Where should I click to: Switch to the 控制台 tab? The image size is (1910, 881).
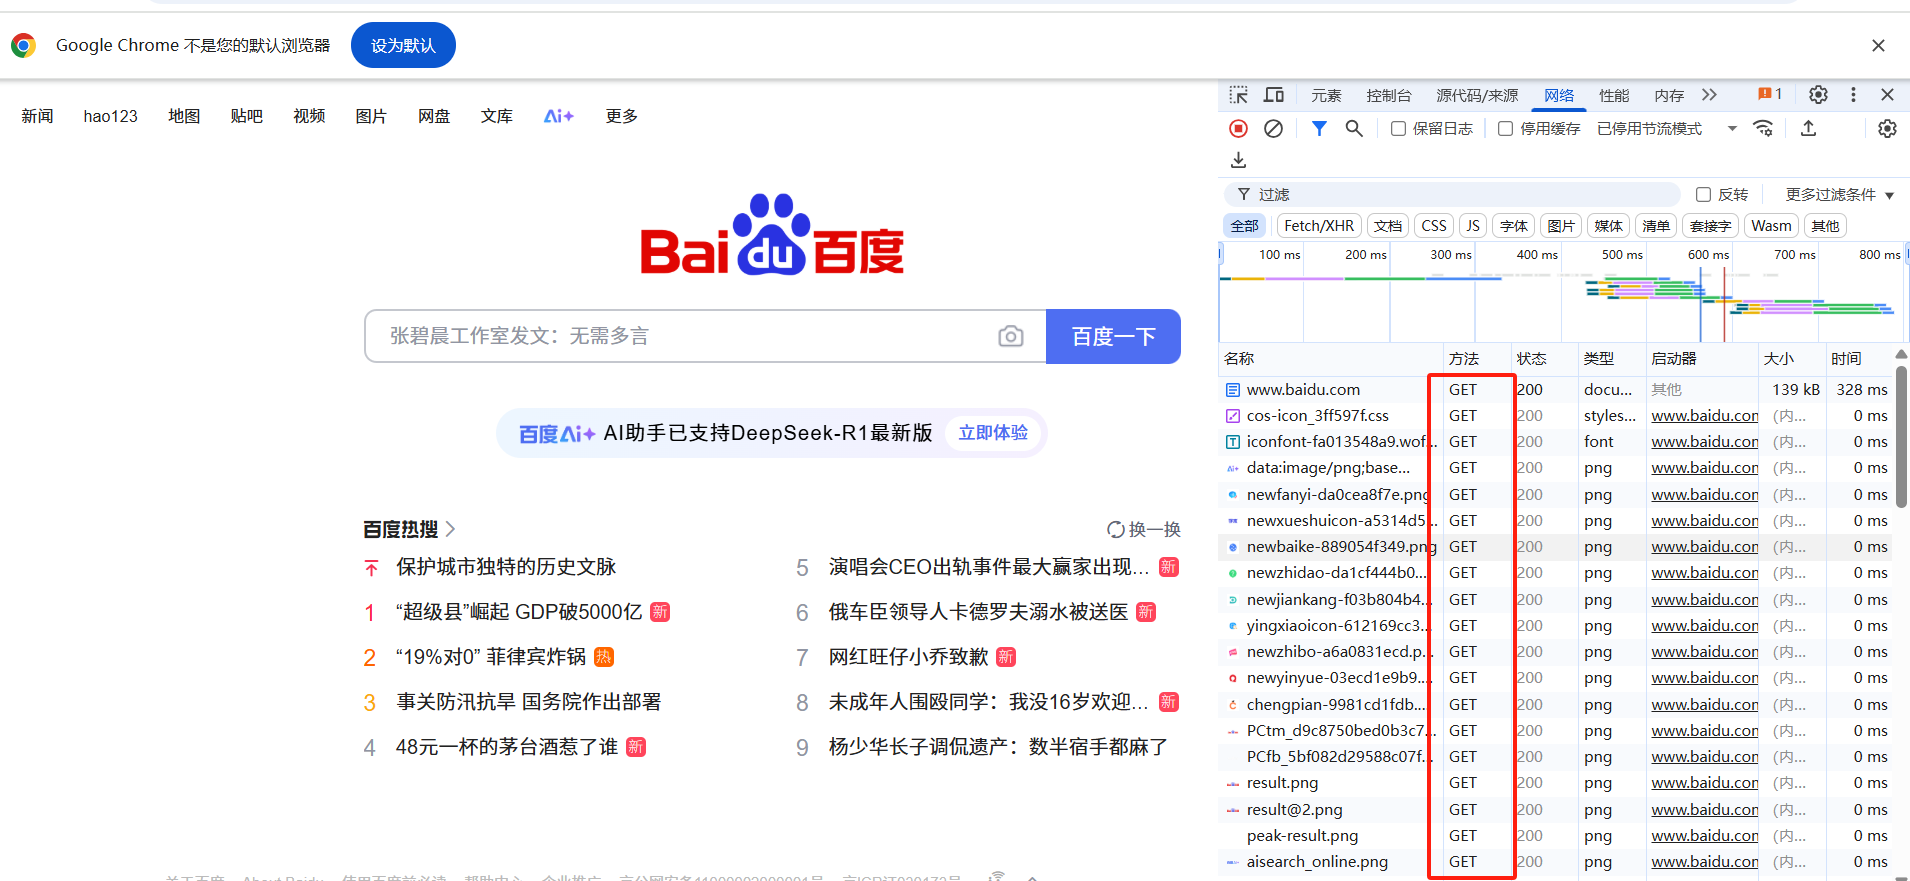coord(1389,95)
